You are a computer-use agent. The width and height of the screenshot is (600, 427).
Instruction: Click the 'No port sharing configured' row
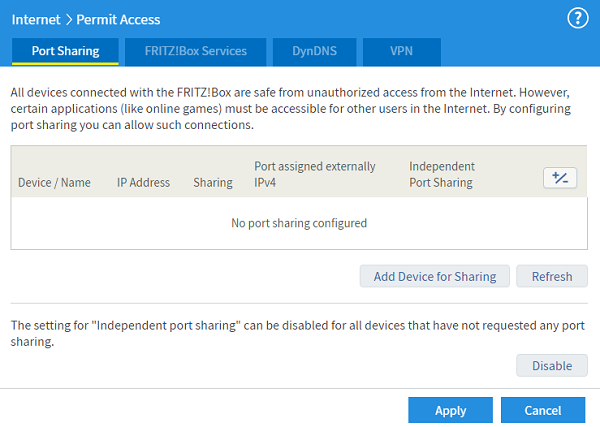[299, 223]
